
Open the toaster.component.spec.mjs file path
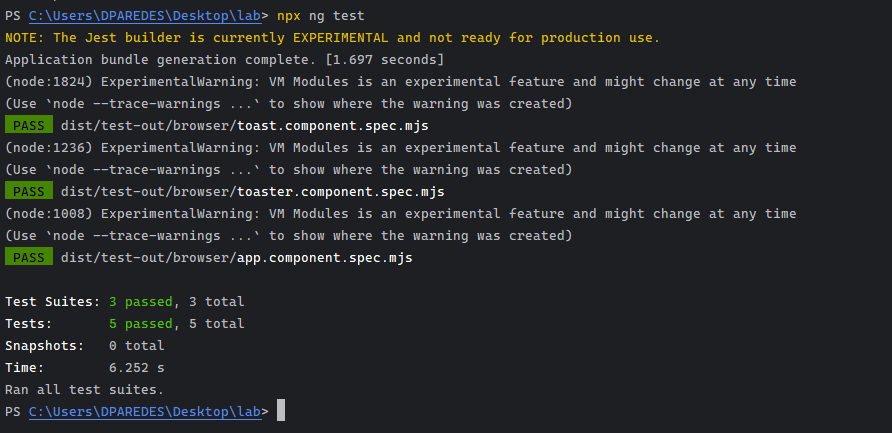pyautogui.click(x=252, y=191)
